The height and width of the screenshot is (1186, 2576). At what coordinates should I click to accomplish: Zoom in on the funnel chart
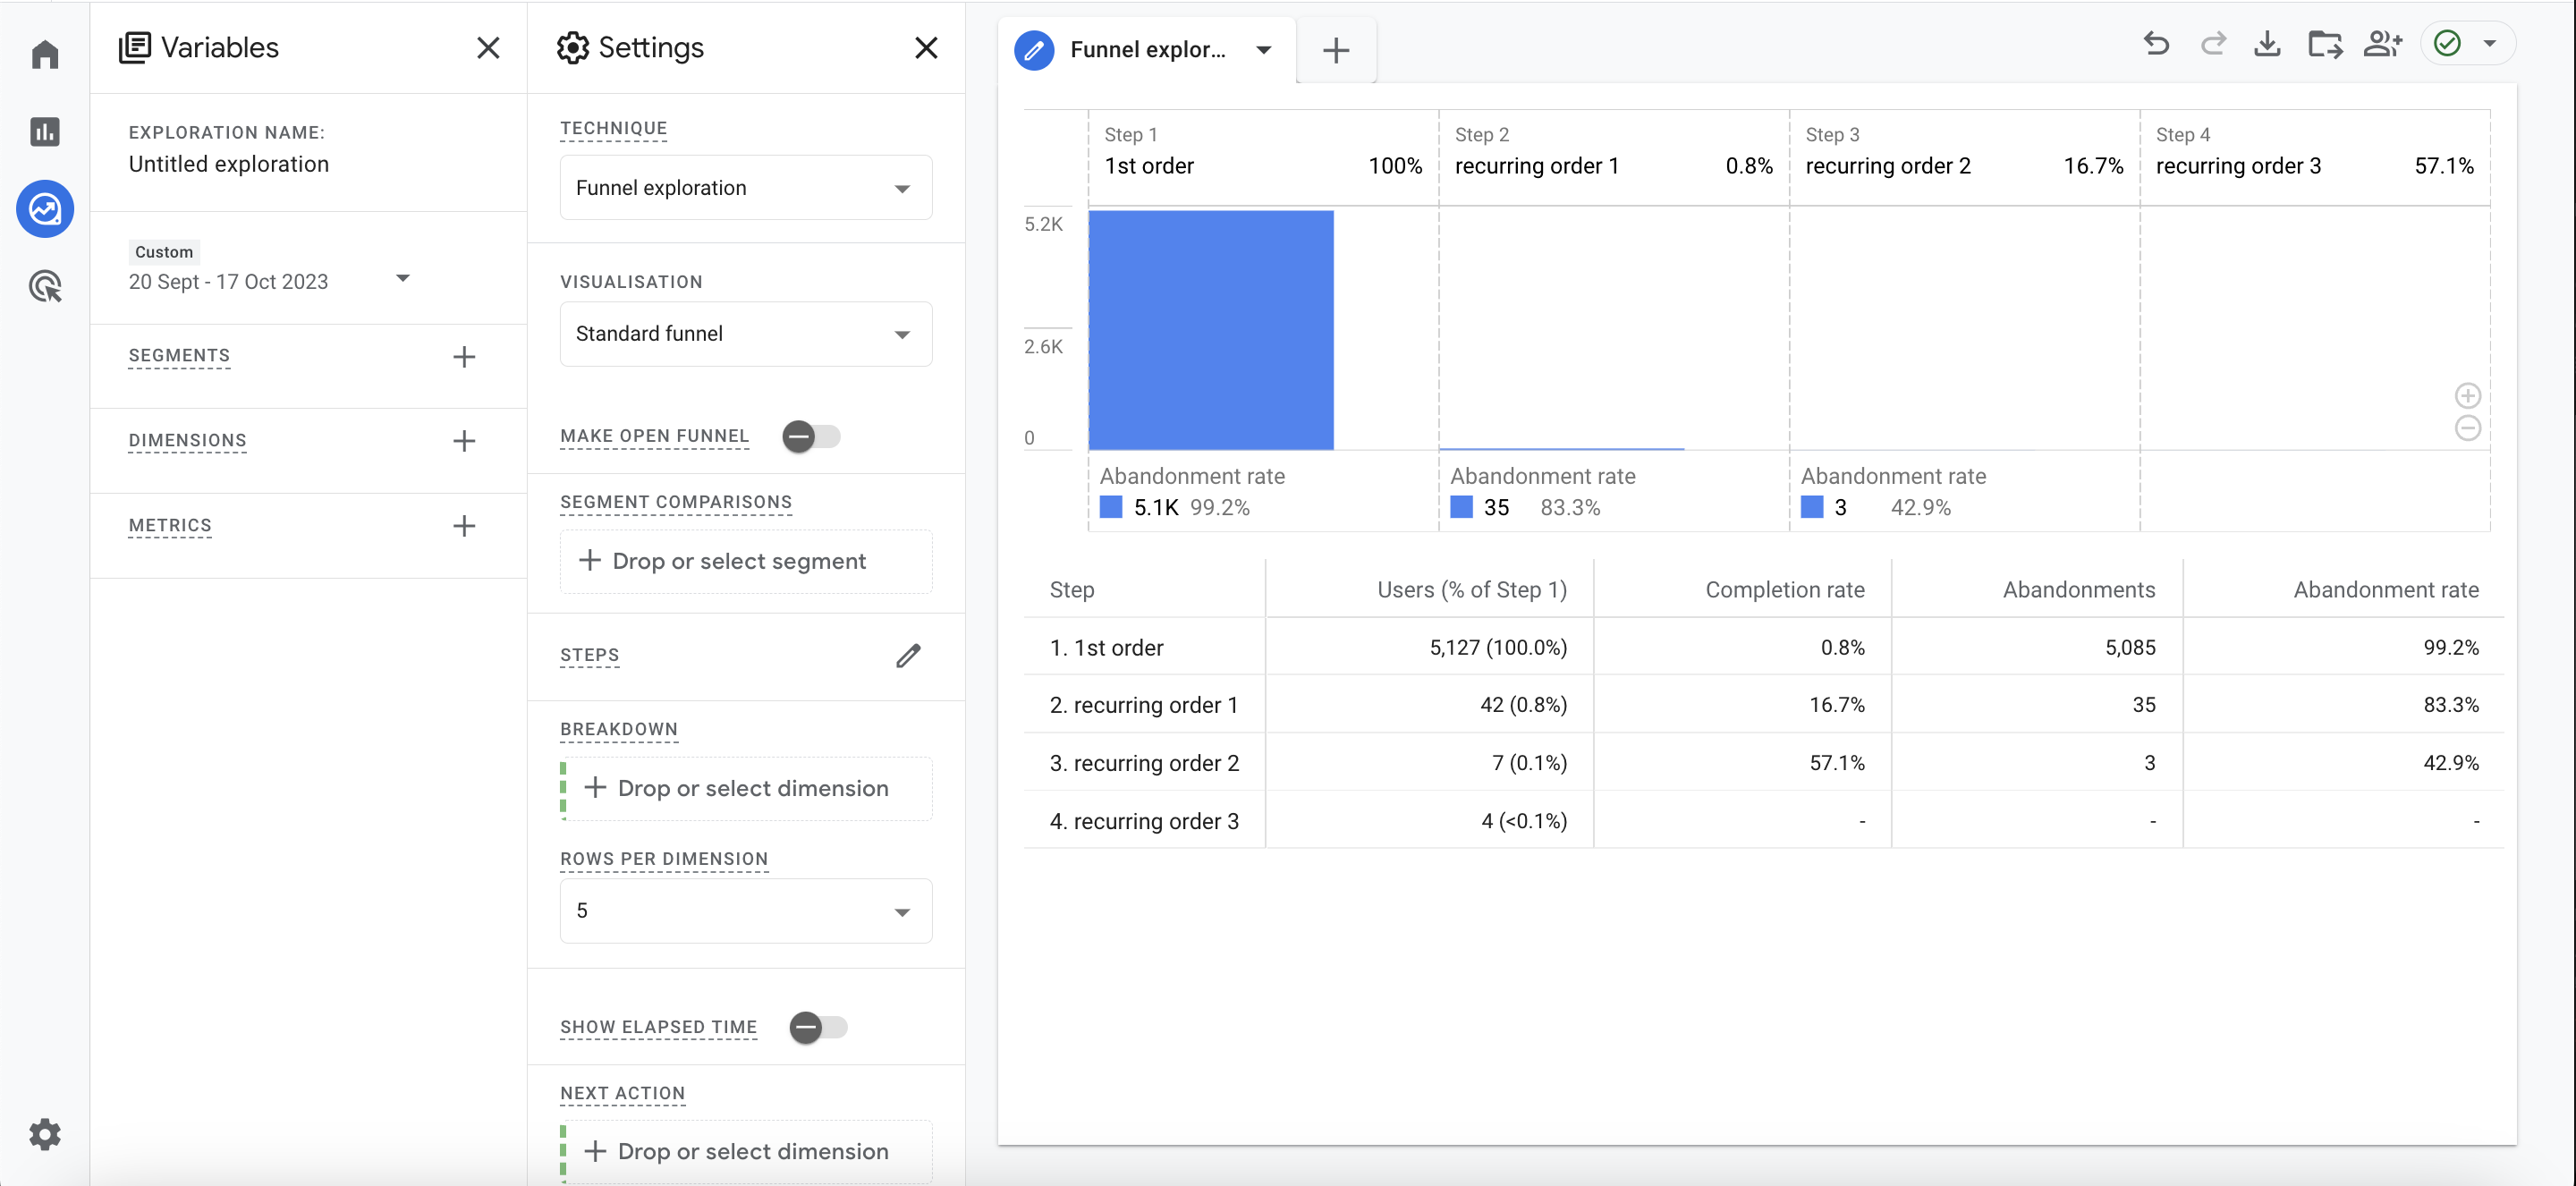(x=2468, y=395)
